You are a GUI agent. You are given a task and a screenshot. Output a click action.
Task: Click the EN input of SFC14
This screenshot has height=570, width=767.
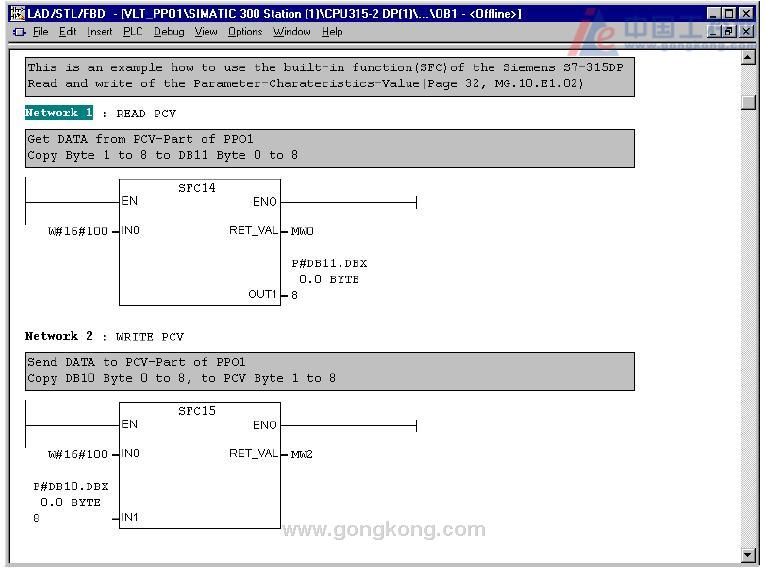(130, 201)
